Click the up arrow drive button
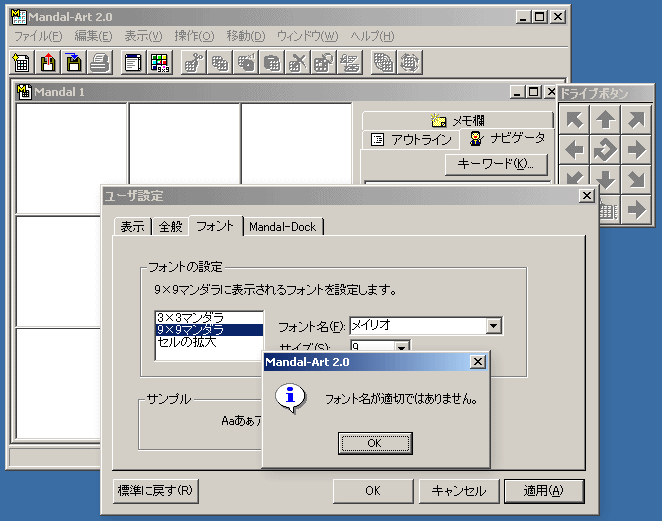The height and width of the screenshot is (521, 662). 605,120
